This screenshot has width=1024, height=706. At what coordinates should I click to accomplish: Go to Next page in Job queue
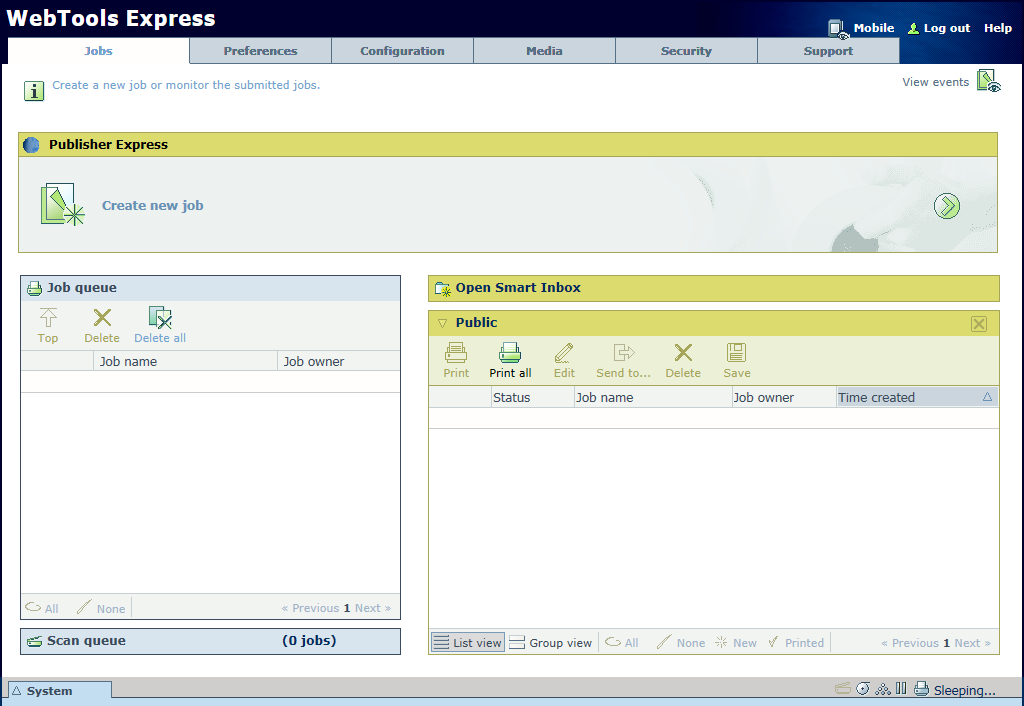373,608
